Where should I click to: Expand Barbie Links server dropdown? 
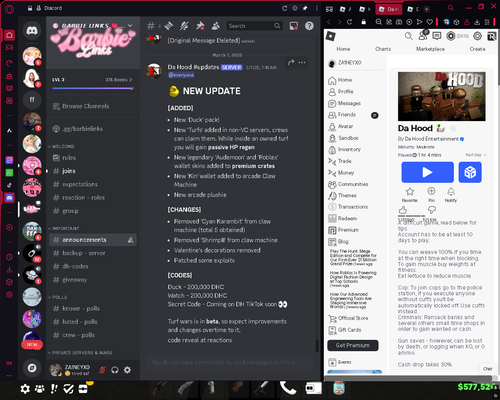[x=130, y=26]
